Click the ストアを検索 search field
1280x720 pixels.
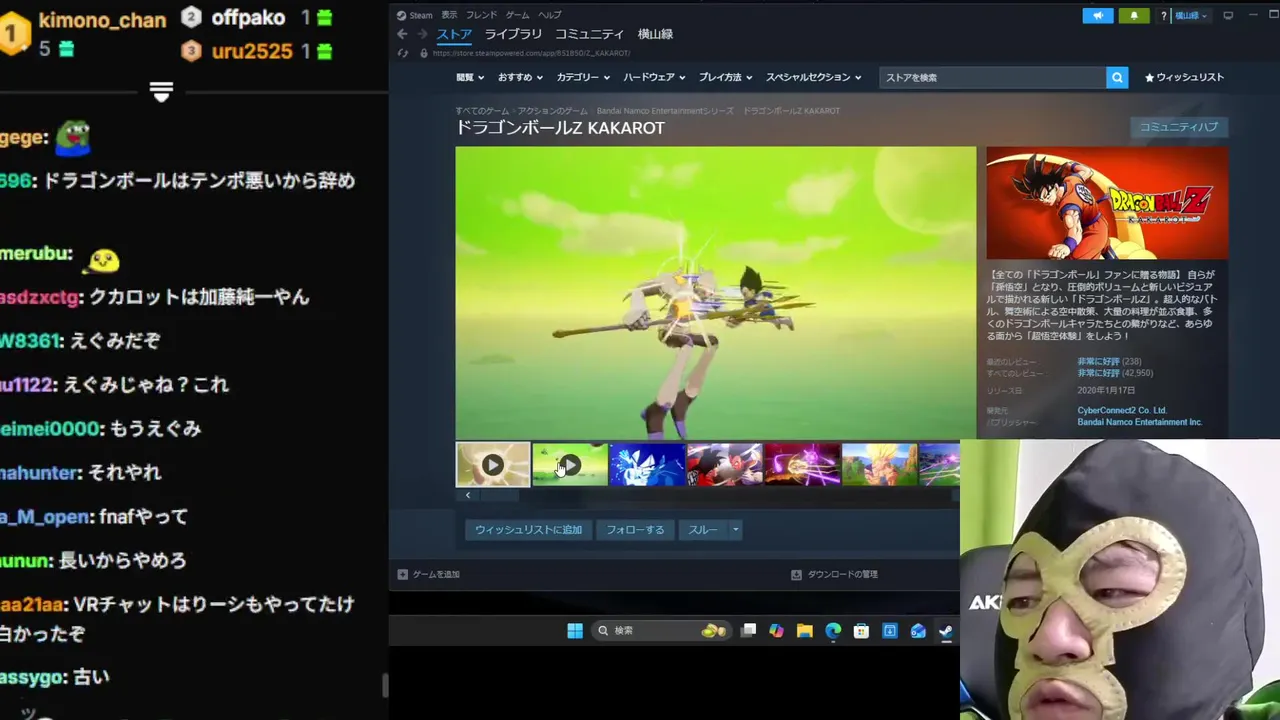[x=993, y=77]
